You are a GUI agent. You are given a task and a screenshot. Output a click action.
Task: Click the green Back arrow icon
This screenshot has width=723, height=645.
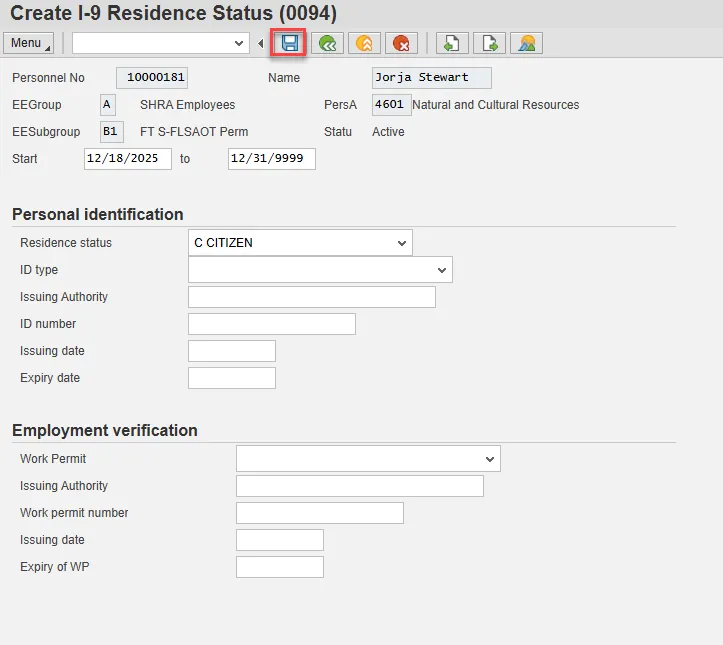click(326, 43)
